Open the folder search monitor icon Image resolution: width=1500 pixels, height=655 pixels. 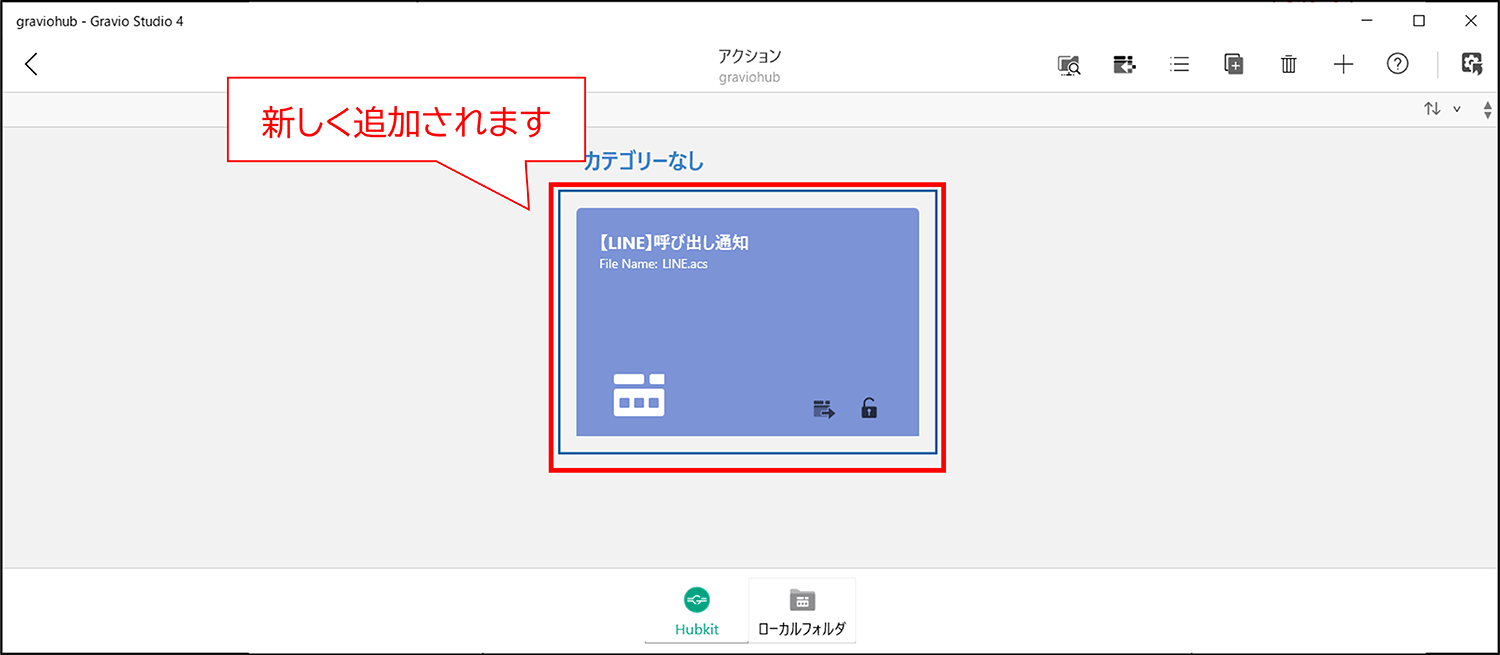point(1069,65)
